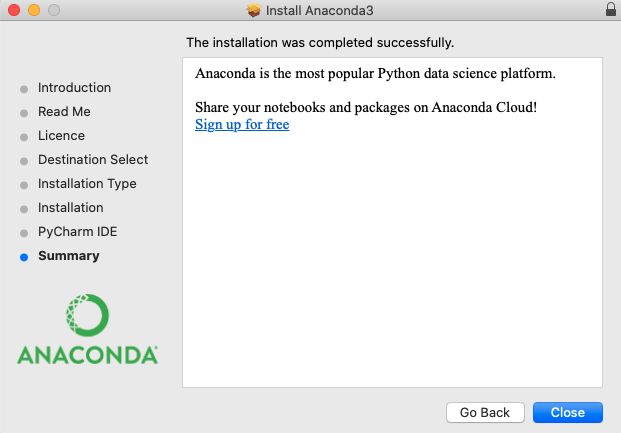Click the green Anaconda ring logo
Viewport: 621px width, 433px height.
click(x=87, y=315)
